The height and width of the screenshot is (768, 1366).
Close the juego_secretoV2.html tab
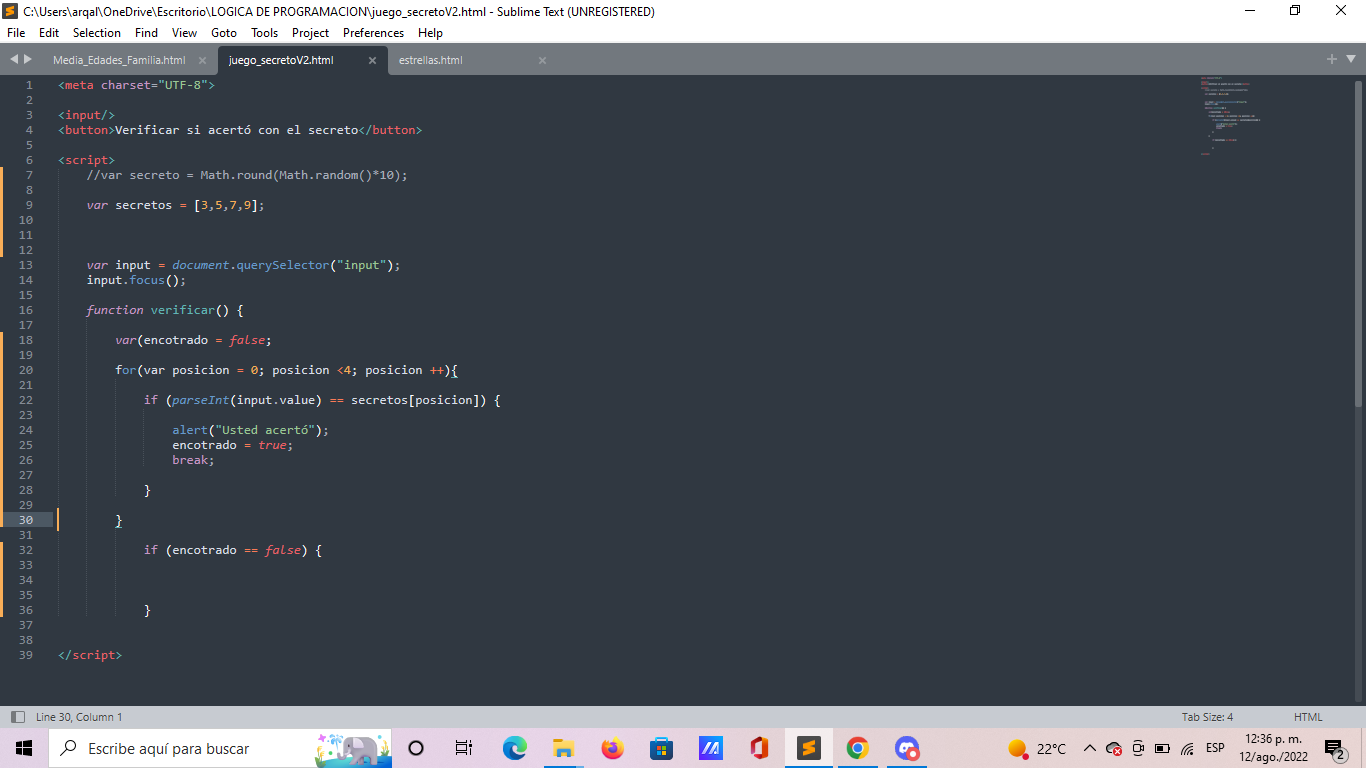point(372,61)
